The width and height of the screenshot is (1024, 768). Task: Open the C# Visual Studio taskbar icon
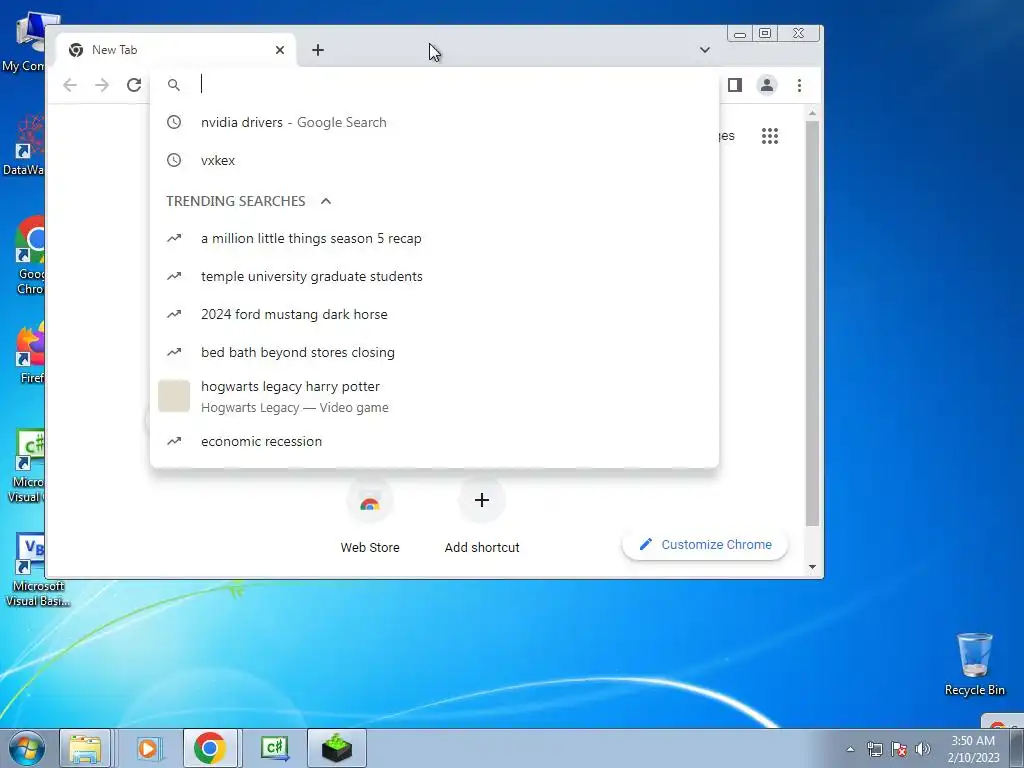[x=274, y=748]
